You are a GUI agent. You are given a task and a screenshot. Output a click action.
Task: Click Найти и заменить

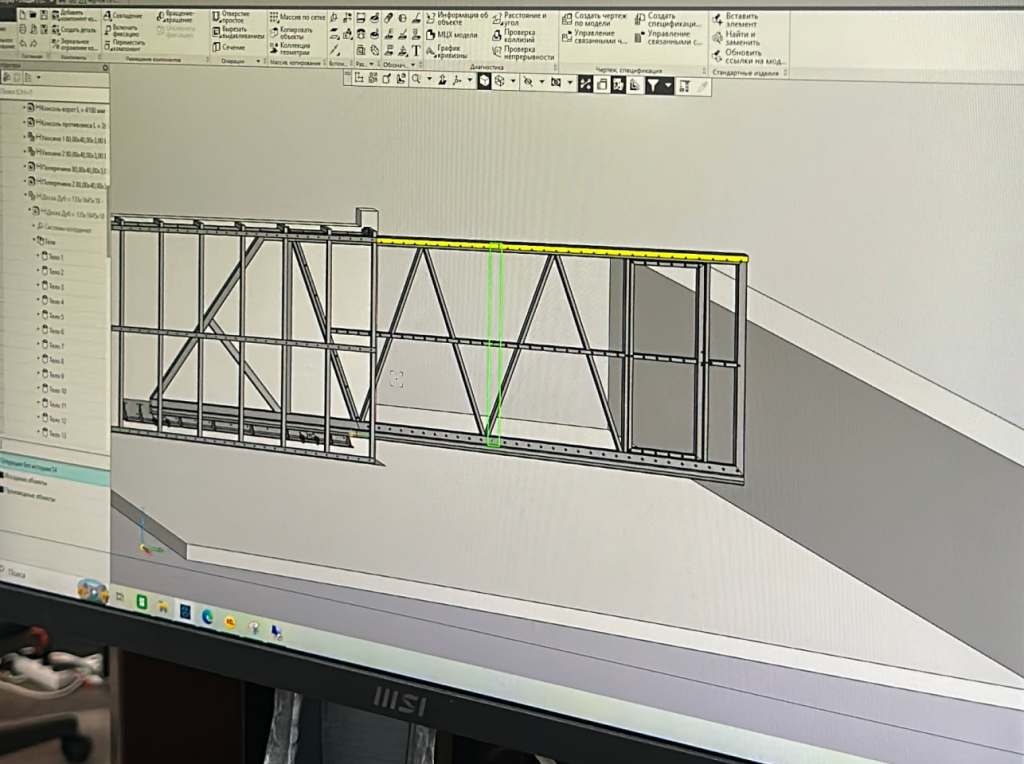736,38
